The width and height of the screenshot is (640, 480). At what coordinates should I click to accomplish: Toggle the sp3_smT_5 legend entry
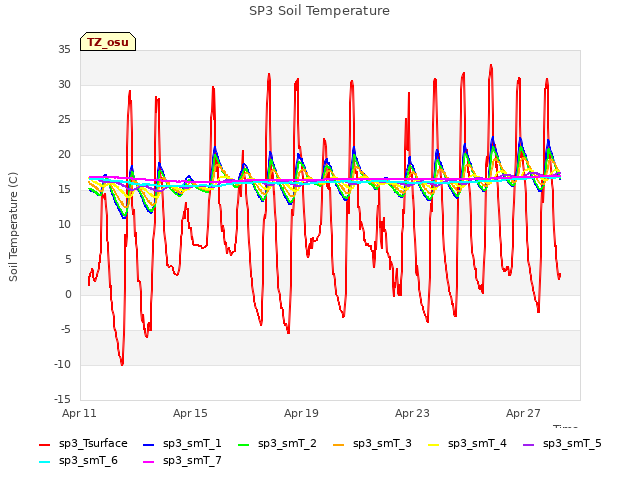[562, 444]
